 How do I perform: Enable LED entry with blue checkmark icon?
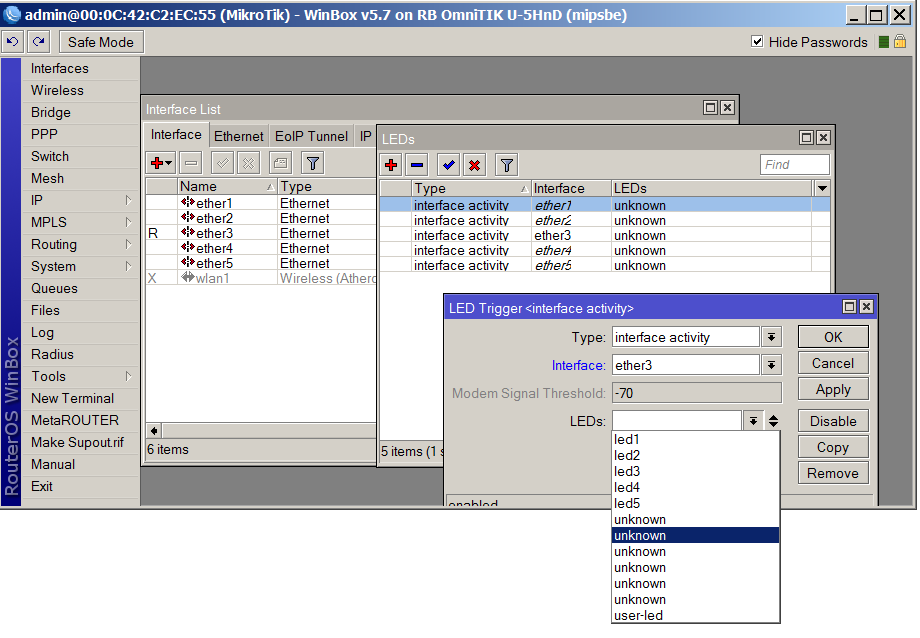(x=449, y=165)
